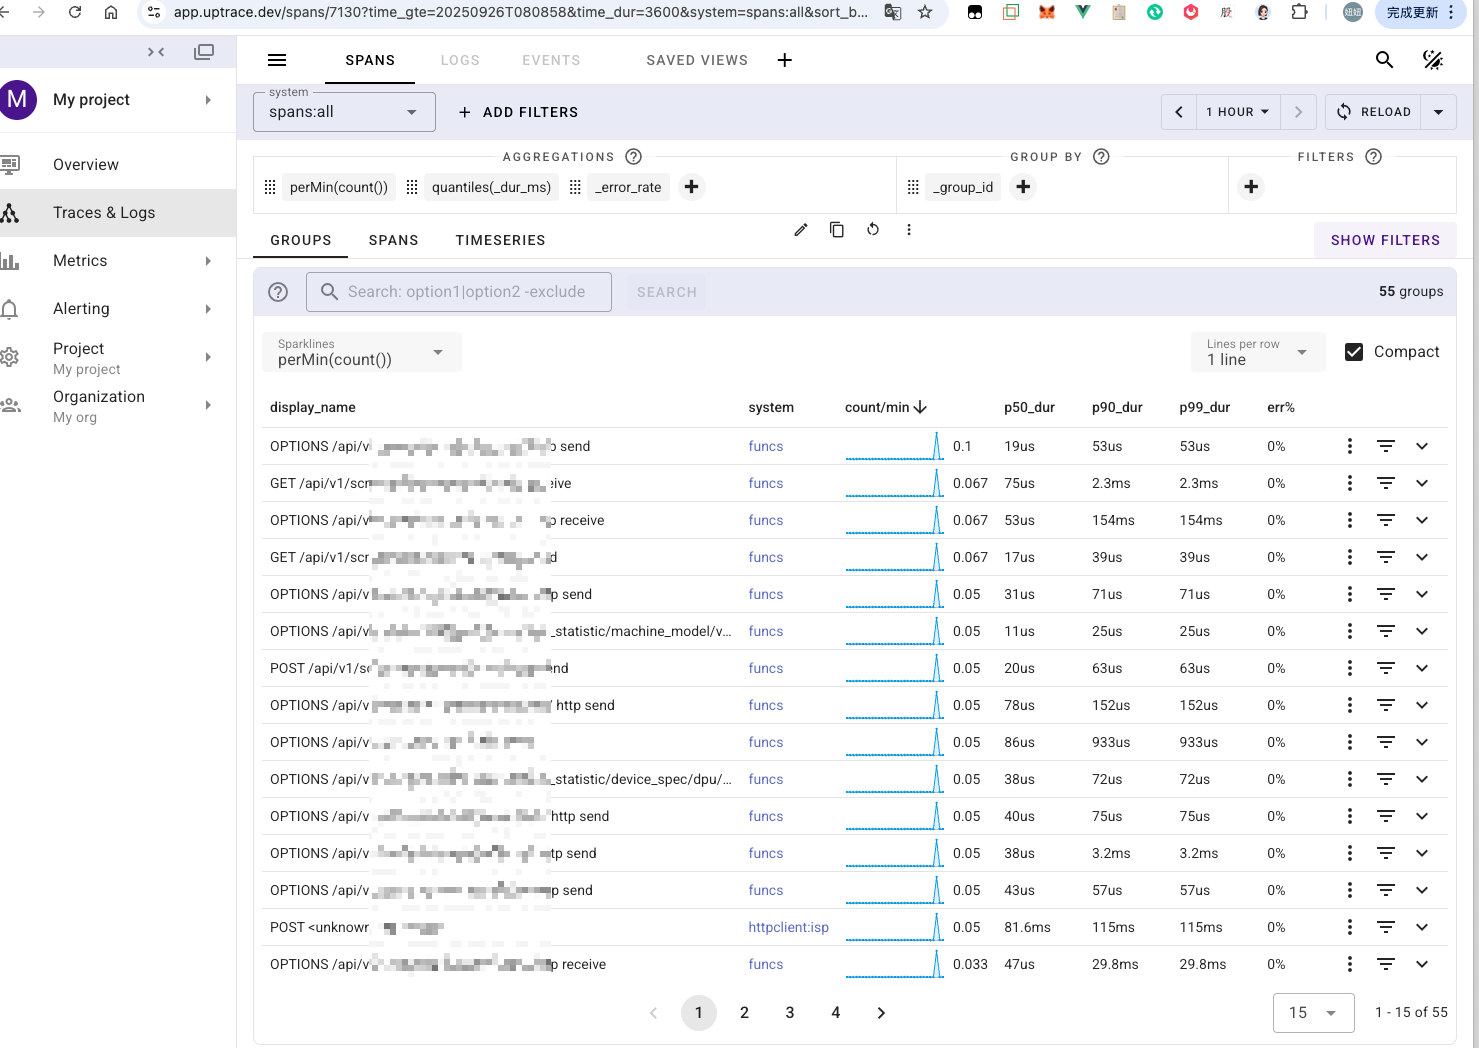1479x1048 pixels.
Task: Click the help icon next to AGGREGATIONS
Action: [633, 156]
